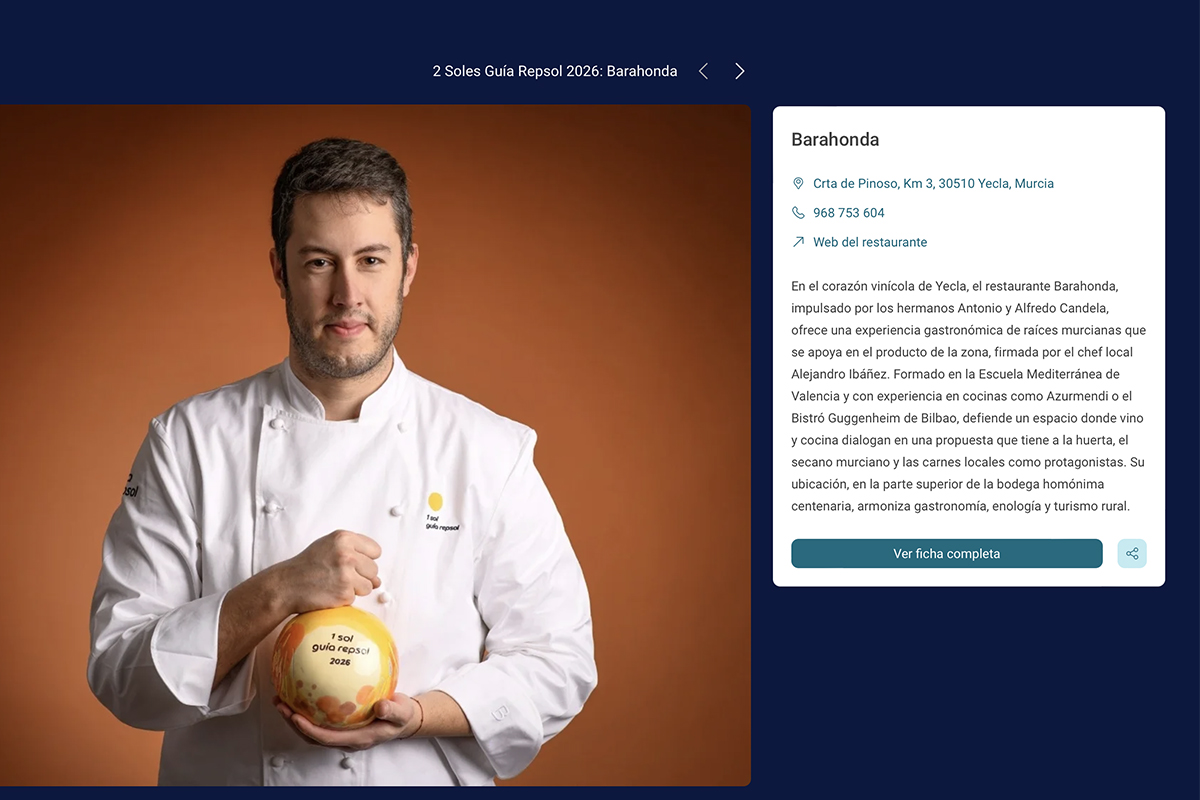This screenshot has width=1200, height=800.
Task: Click the Ver ficha completa button
Action: click(947, 553)
